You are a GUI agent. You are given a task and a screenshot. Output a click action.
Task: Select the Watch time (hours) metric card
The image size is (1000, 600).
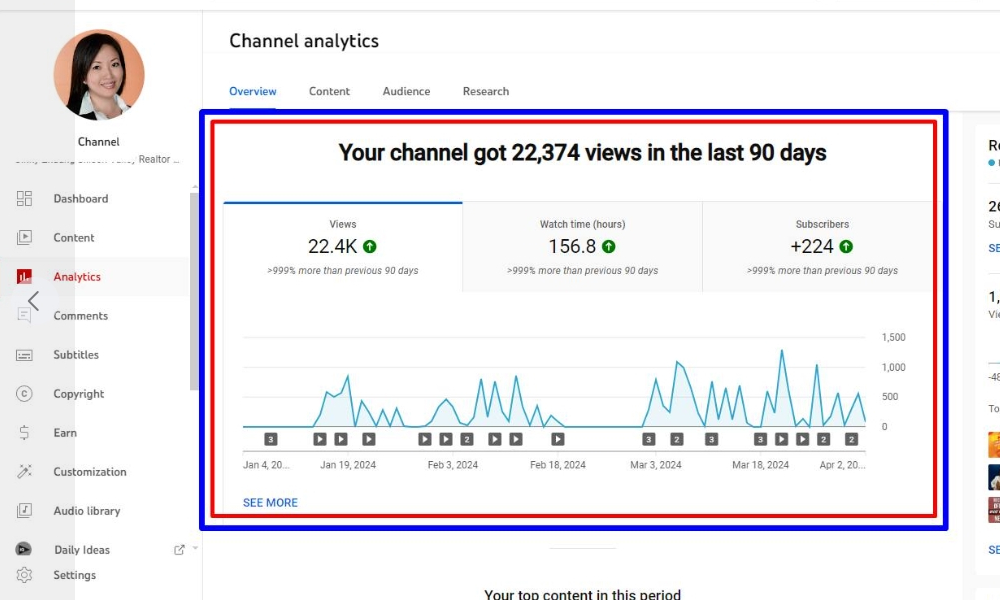[582, 247]
